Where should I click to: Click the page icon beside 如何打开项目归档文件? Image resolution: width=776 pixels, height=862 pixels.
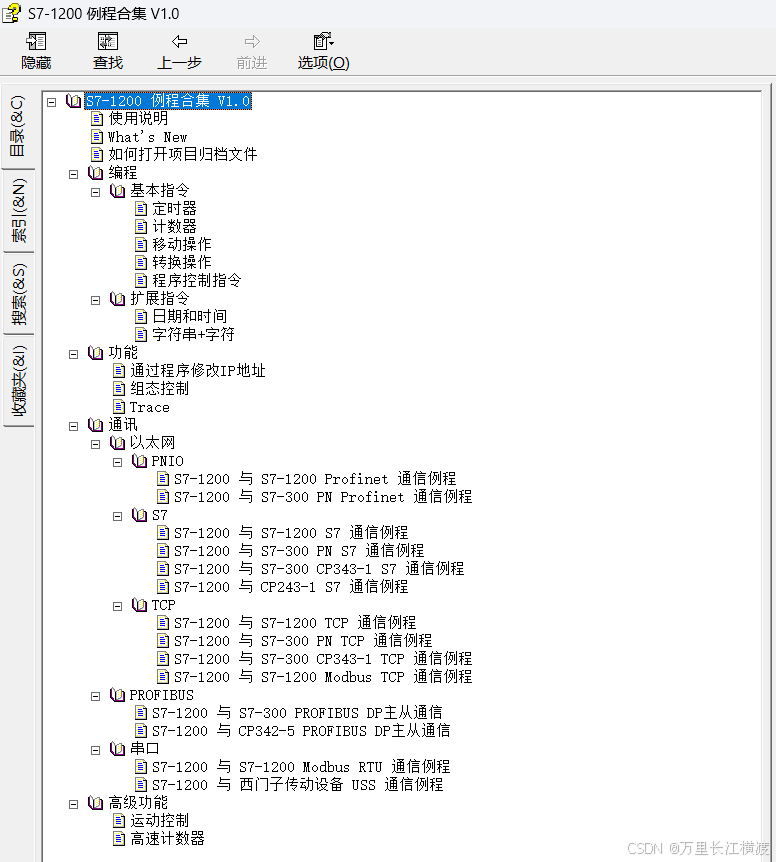97,154
